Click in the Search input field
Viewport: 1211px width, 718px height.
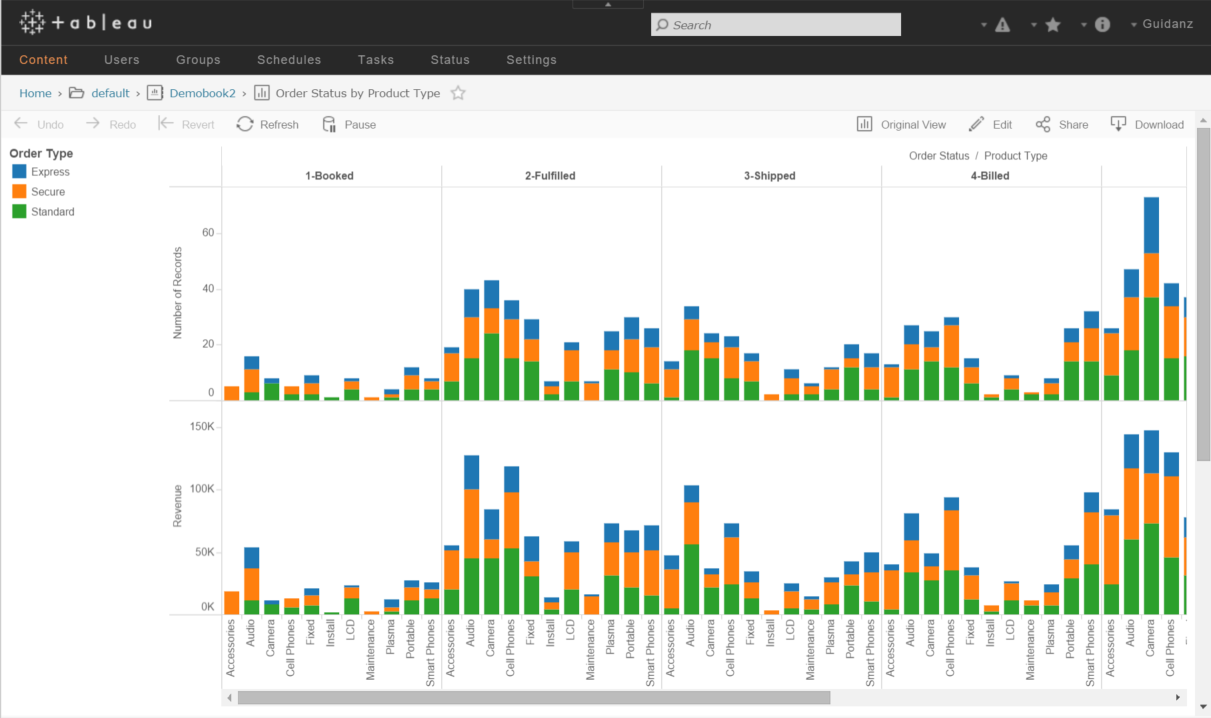point(776,25)
